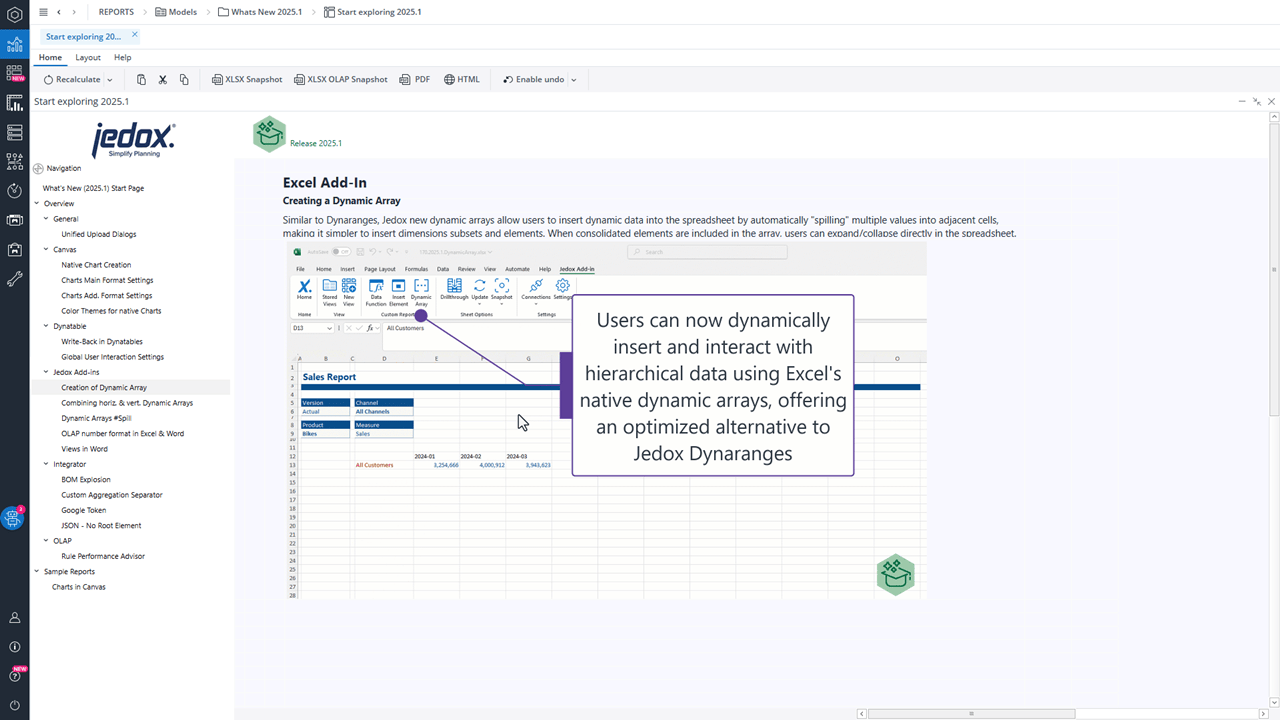Image resolution: width=1280 pixels, height=720 pixels.
Task: Click the Jedox hexagon home icon
Action: click(x=14, y=15)
